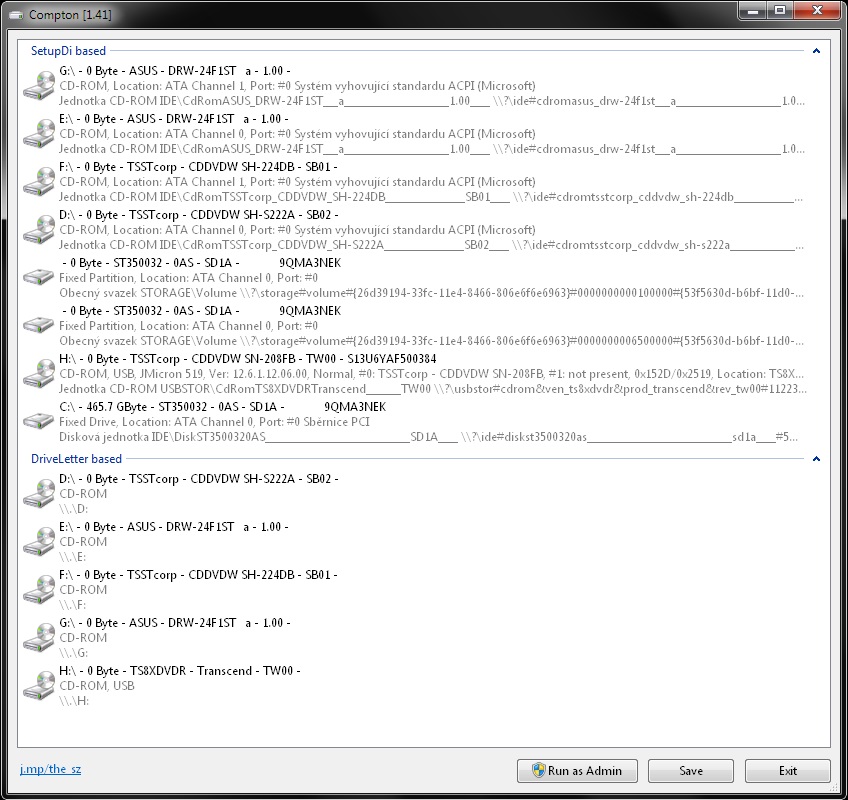Select H:\ TSSTcorp SN-208FB S13U6YAF500384 title

pyautogui.click(x=248, y=359)
